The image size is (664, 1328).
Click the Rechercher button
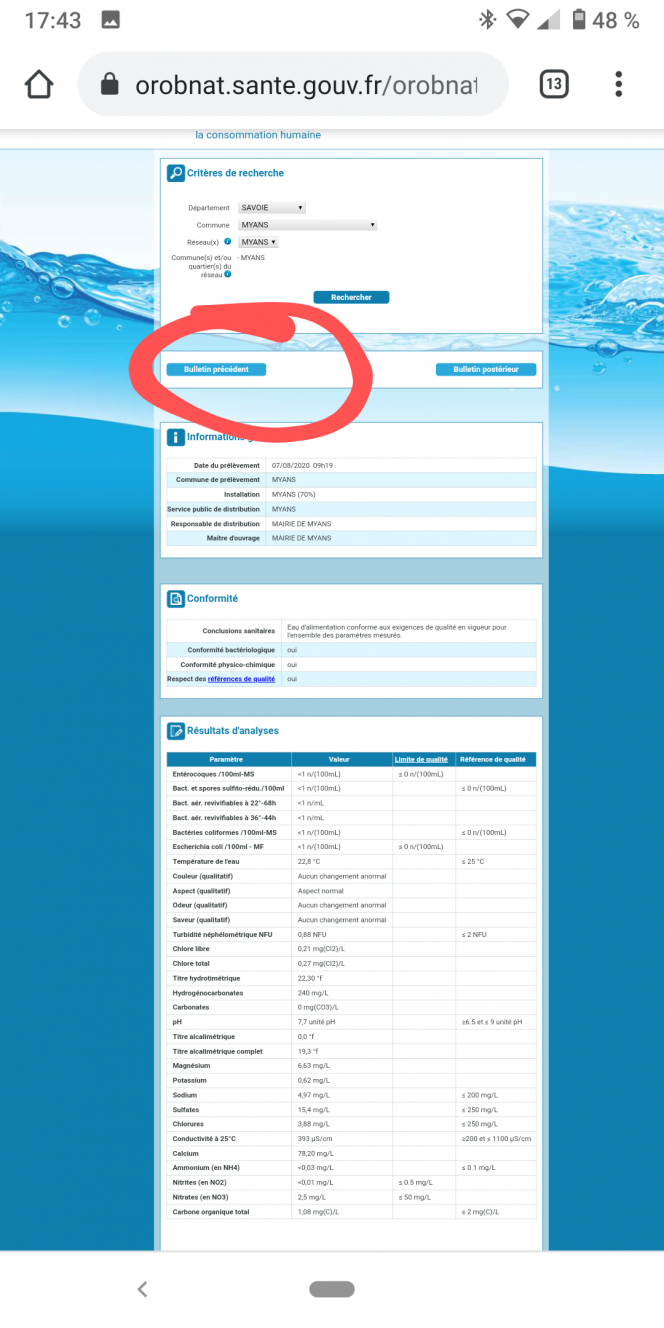pyautogui.click(x=351, y=297)
